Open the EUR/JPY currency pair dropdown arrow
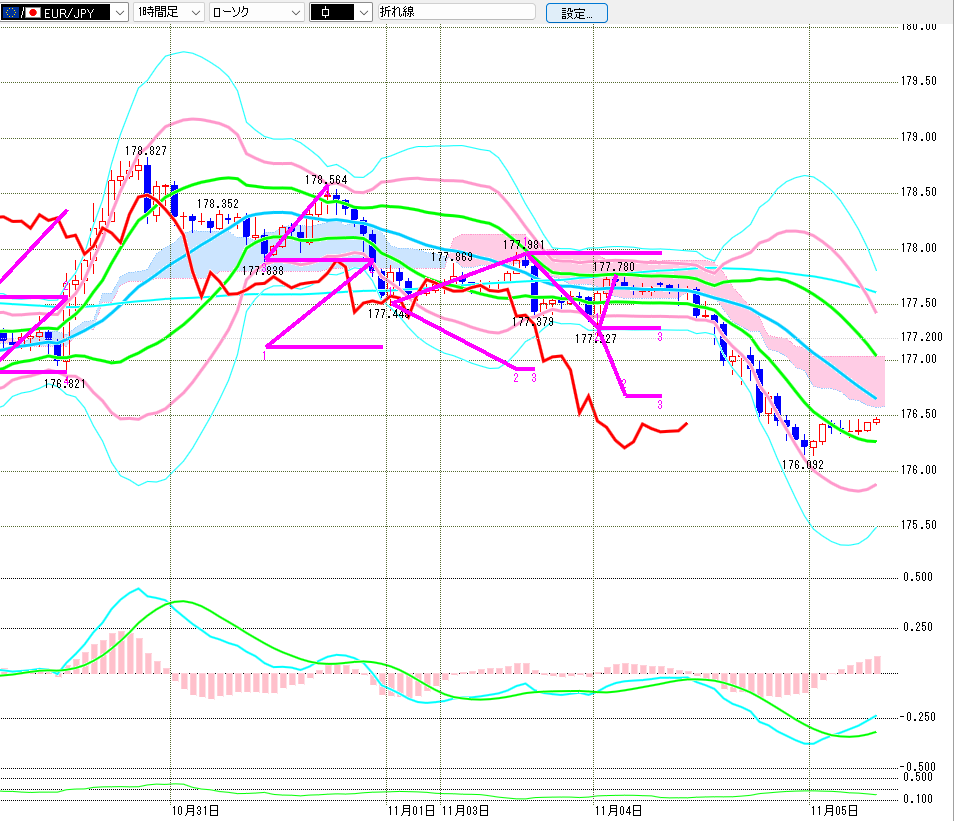Image resolution: width=954 pixels, height=821 pixels. point(119,13)
